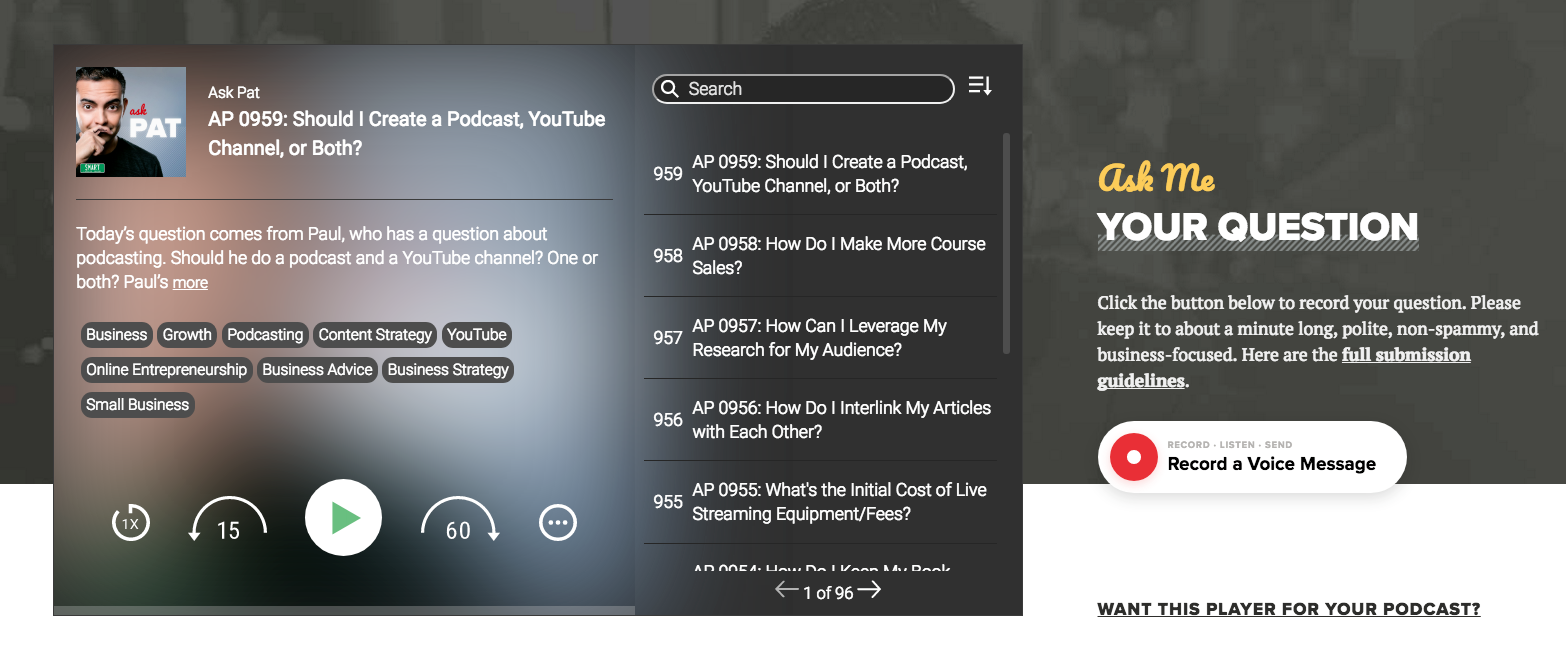Select the Online Entrepreneurship tag

click(166, 370)
